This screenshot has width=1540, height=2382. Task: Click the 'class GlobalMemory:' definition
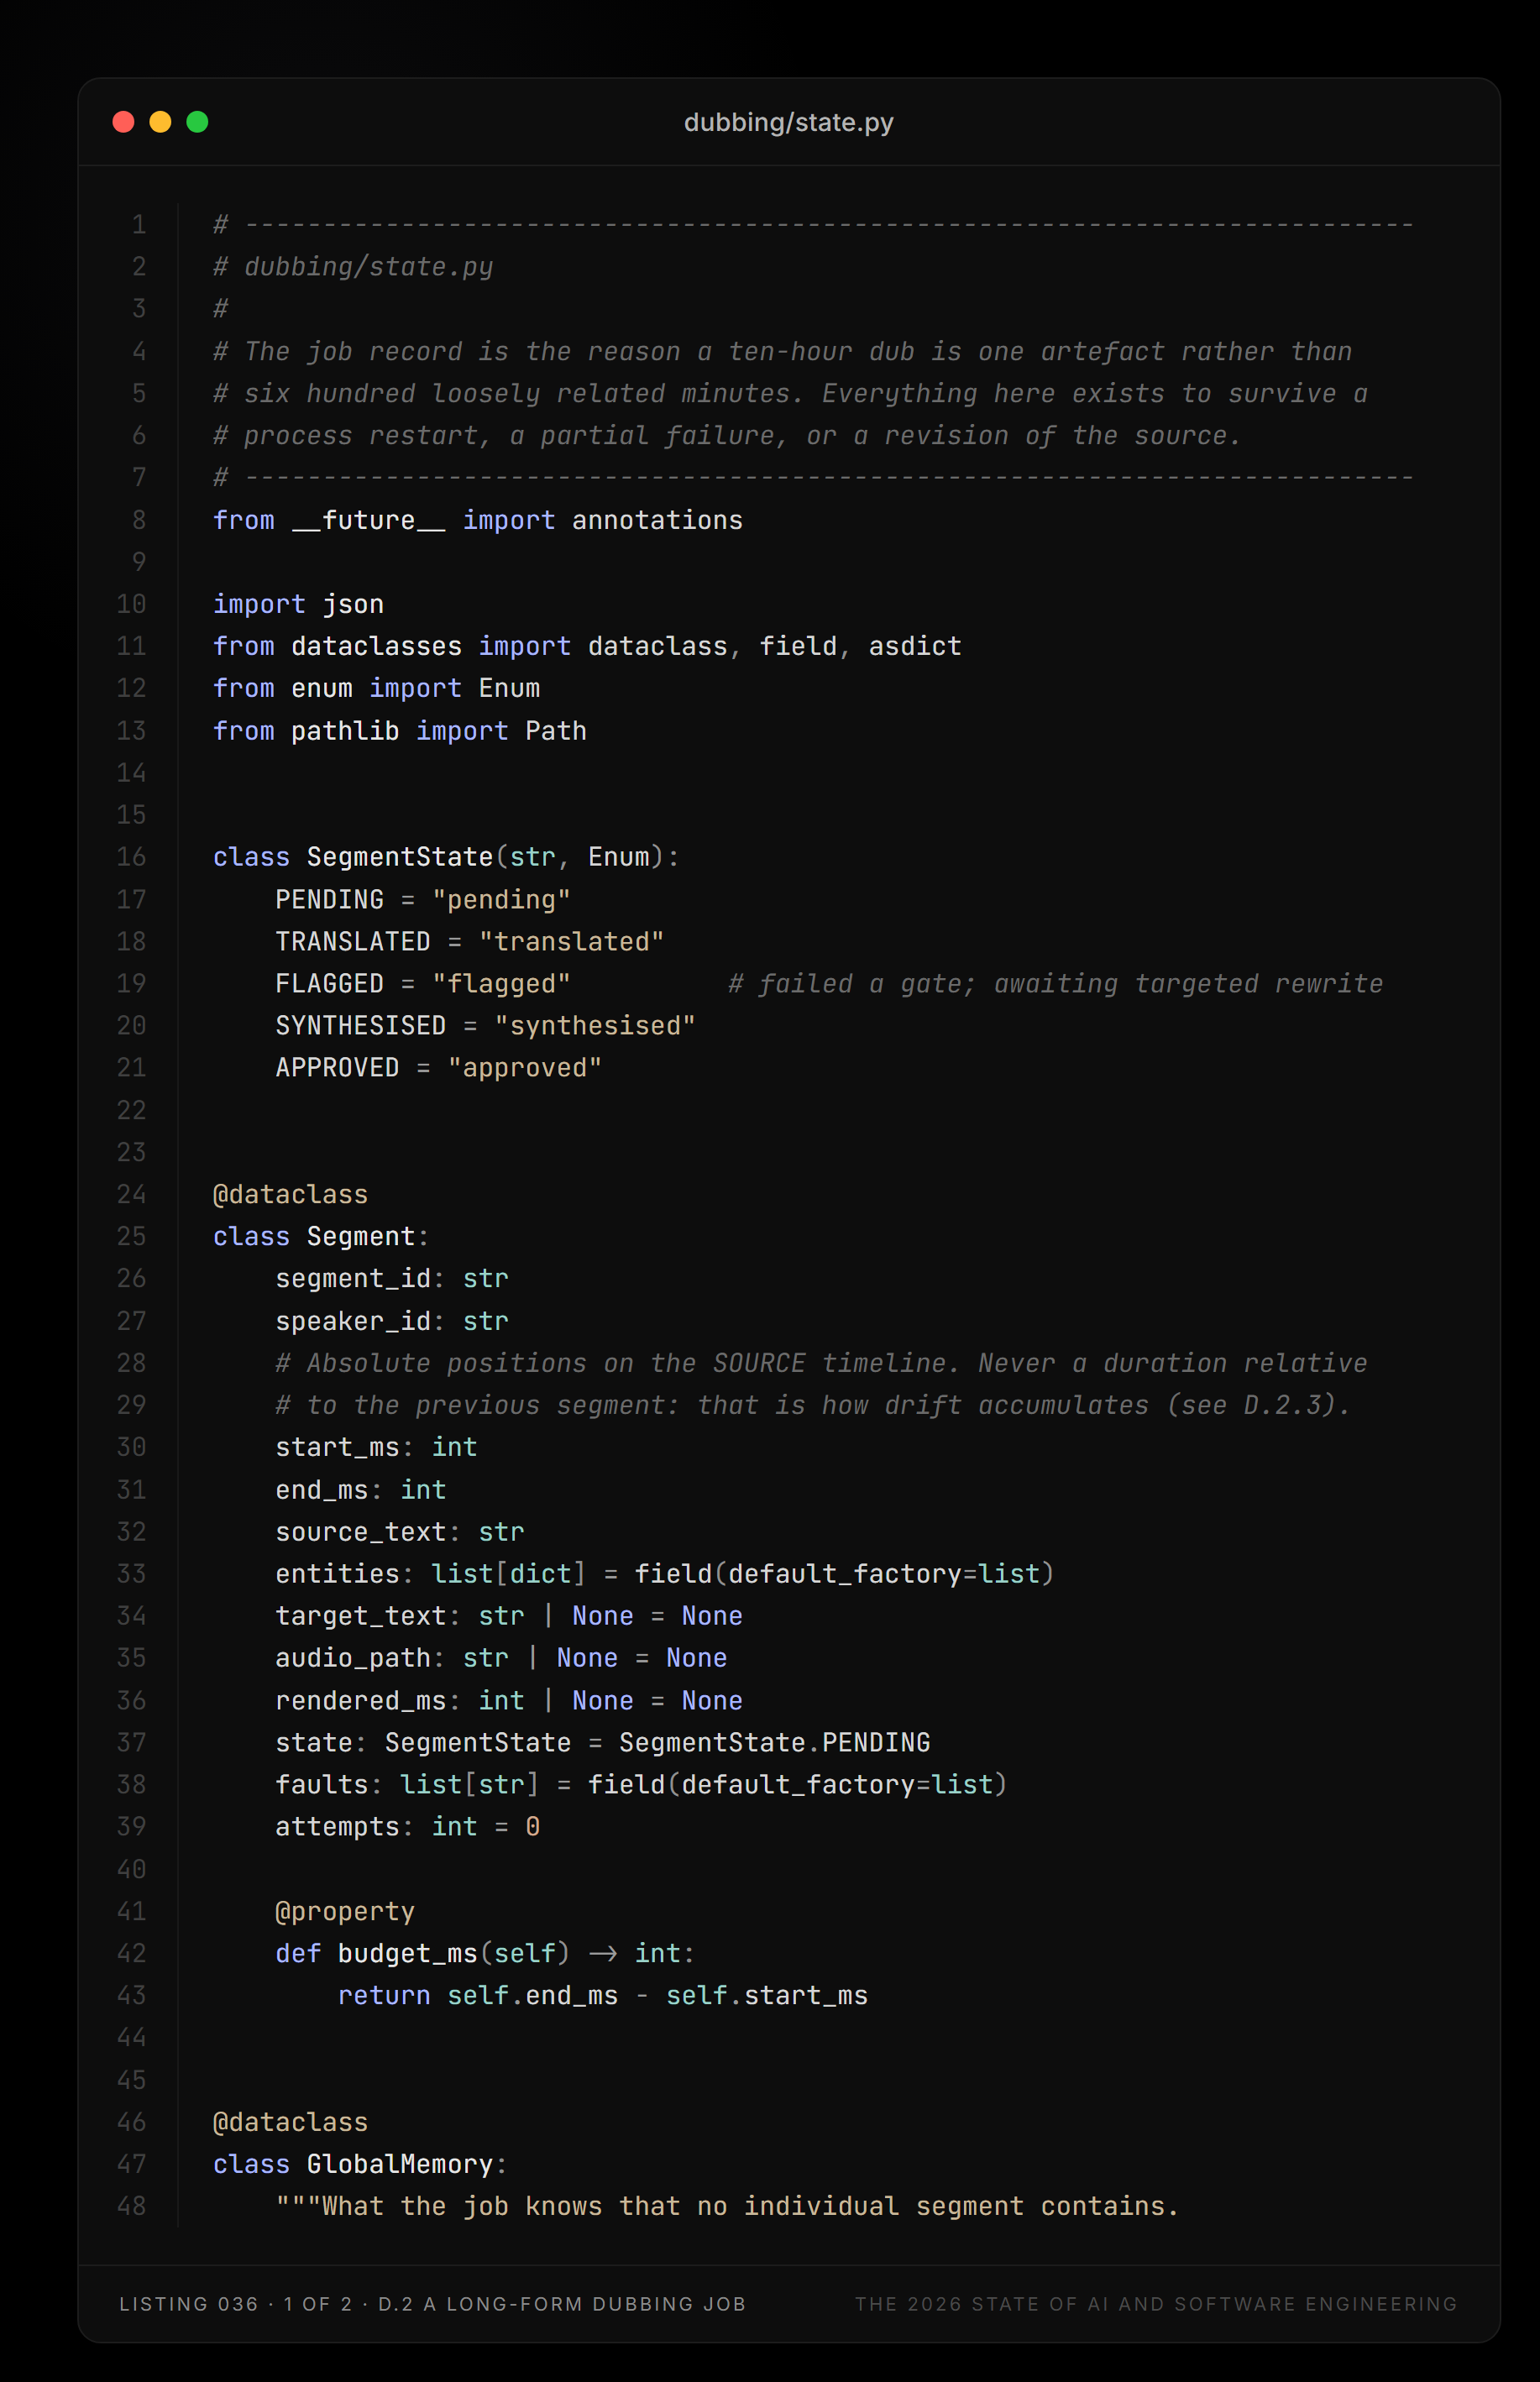(360, 2165)
